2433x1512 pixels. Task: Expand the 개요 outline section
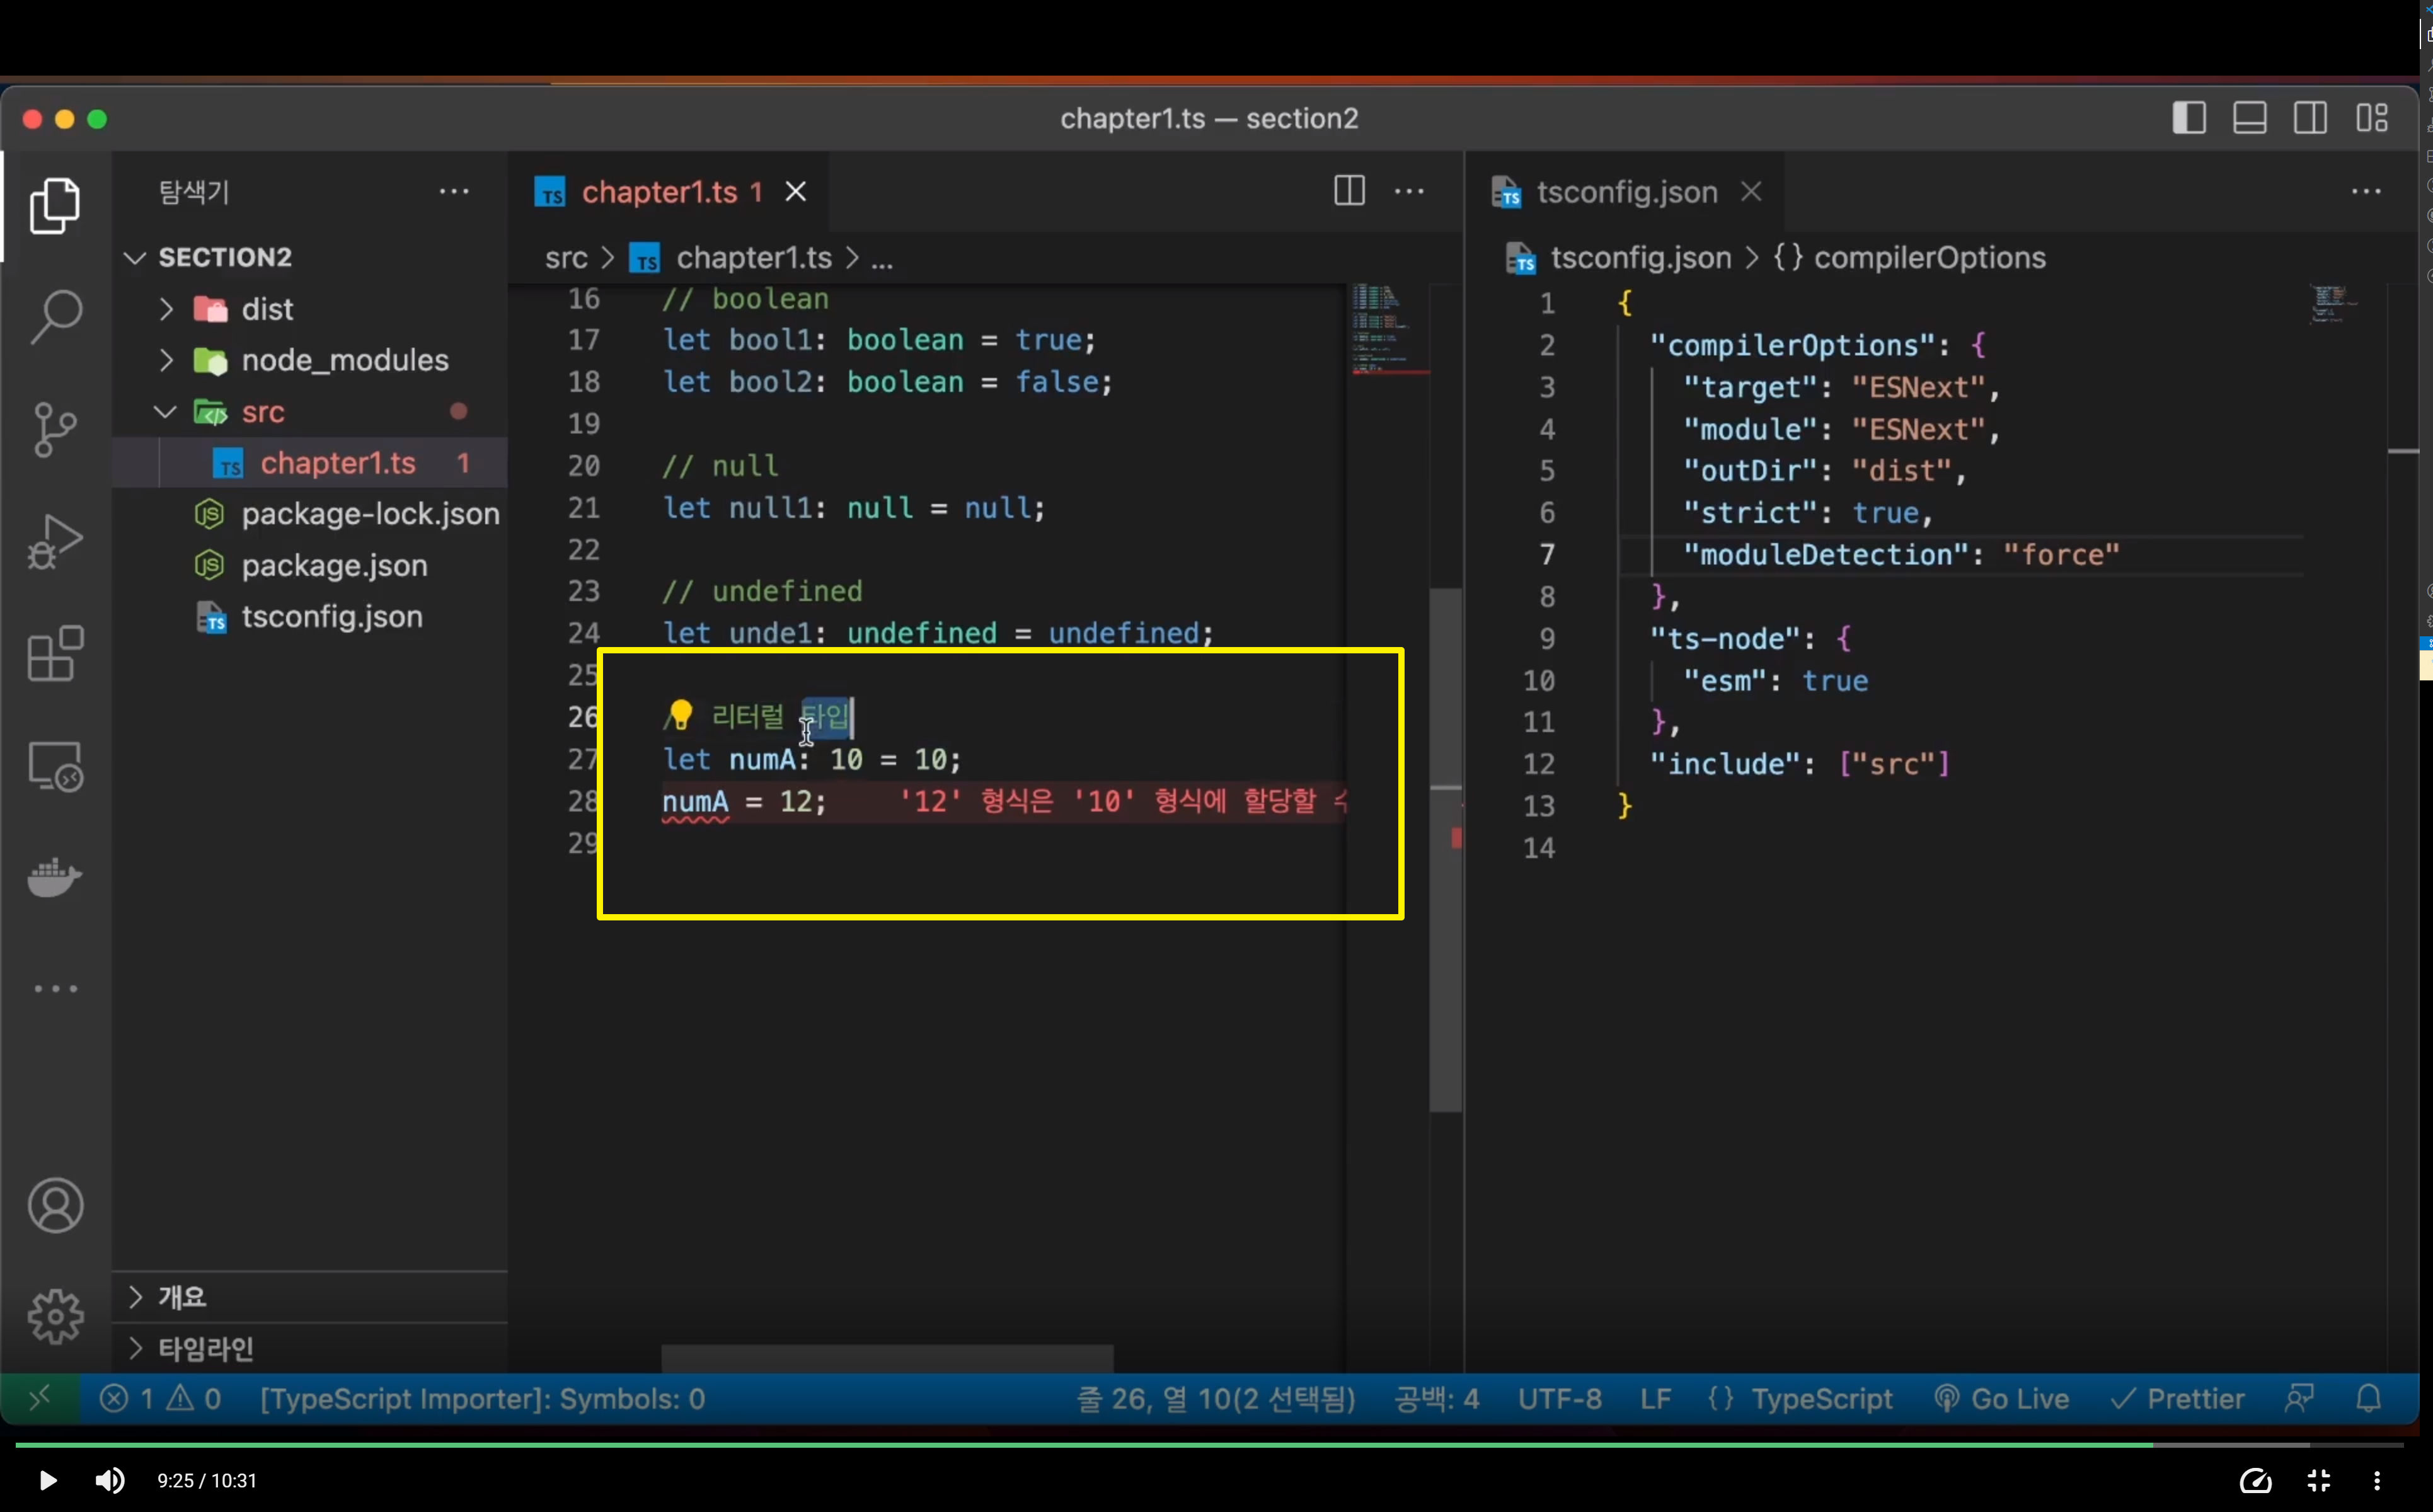pos(310,1297)
